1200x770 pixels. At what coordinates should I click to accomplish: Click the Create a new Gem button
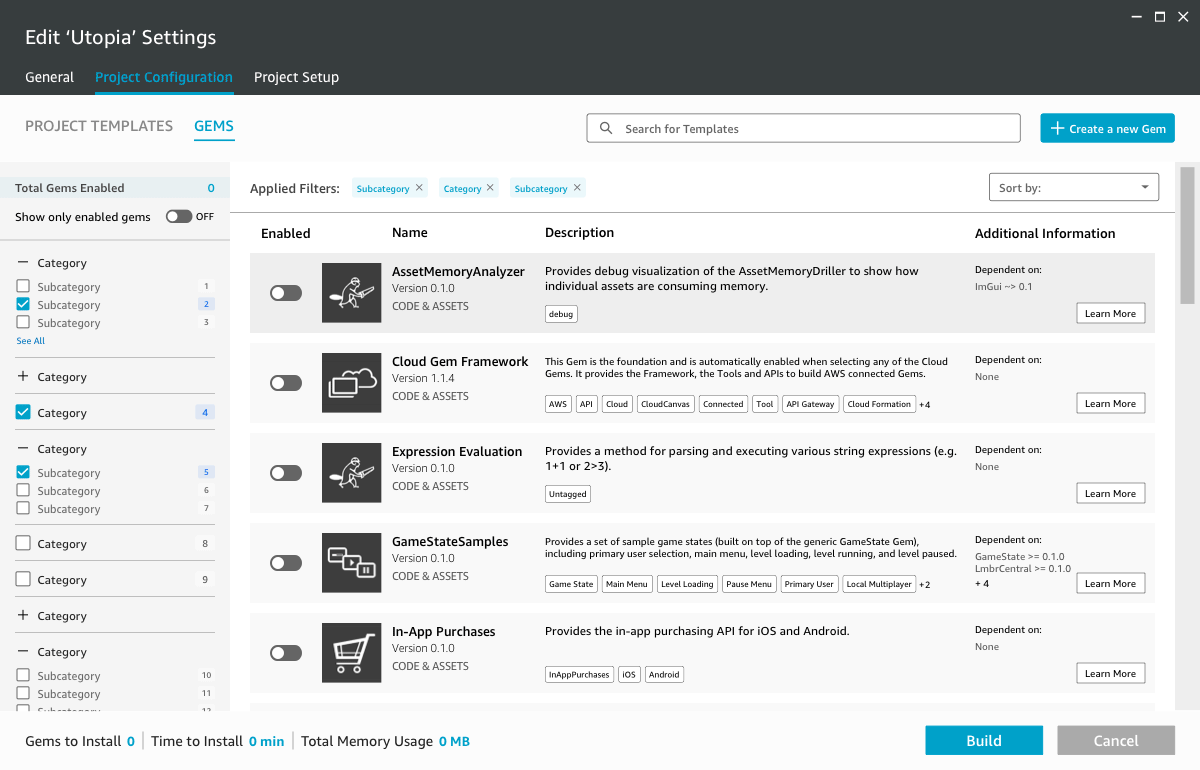[1107, 129]
